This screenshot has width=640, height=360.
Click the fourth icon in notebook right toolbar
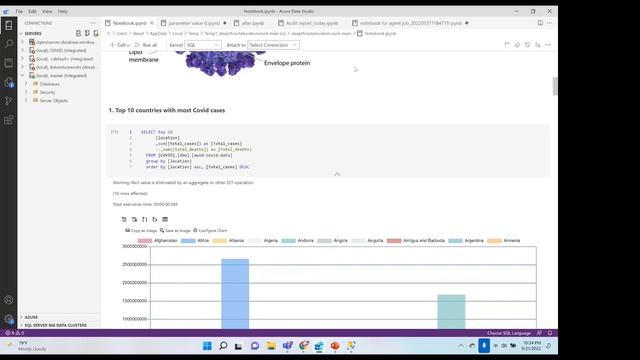click(538, 45)
